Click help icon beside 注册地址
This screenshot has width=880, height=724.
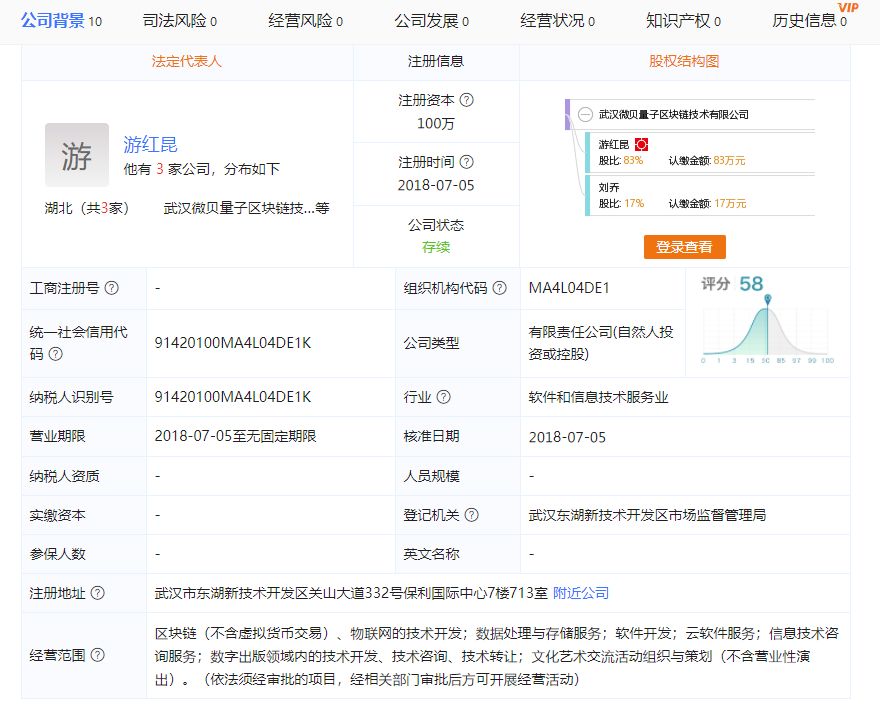98,593
